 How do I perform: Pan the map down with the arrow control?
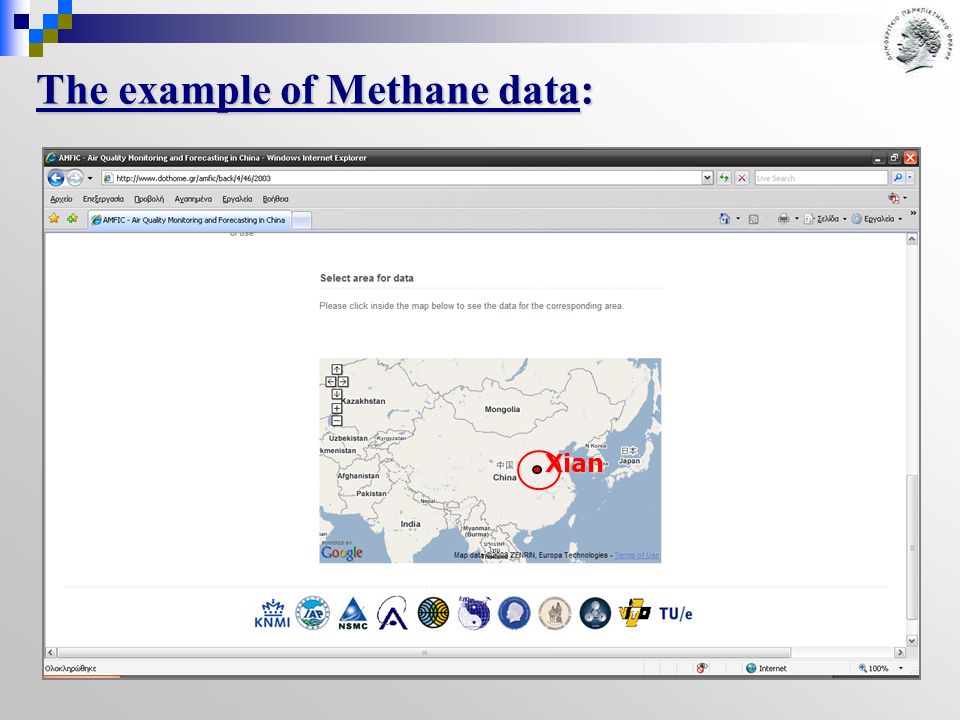click(337, 394)
